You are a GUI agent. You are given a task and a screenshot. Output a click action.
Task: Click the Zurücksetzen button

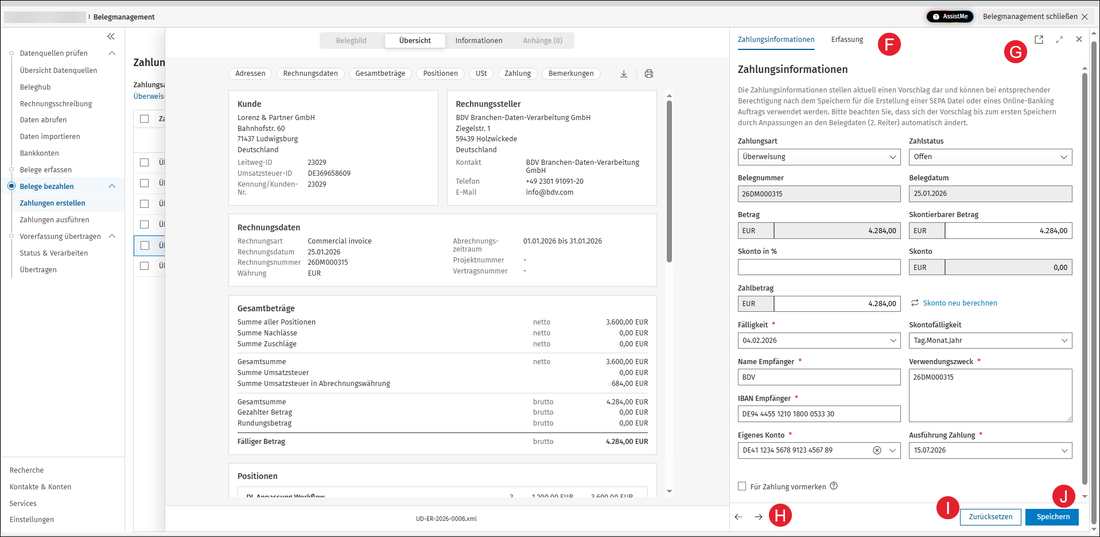click(x=991, y=517)
